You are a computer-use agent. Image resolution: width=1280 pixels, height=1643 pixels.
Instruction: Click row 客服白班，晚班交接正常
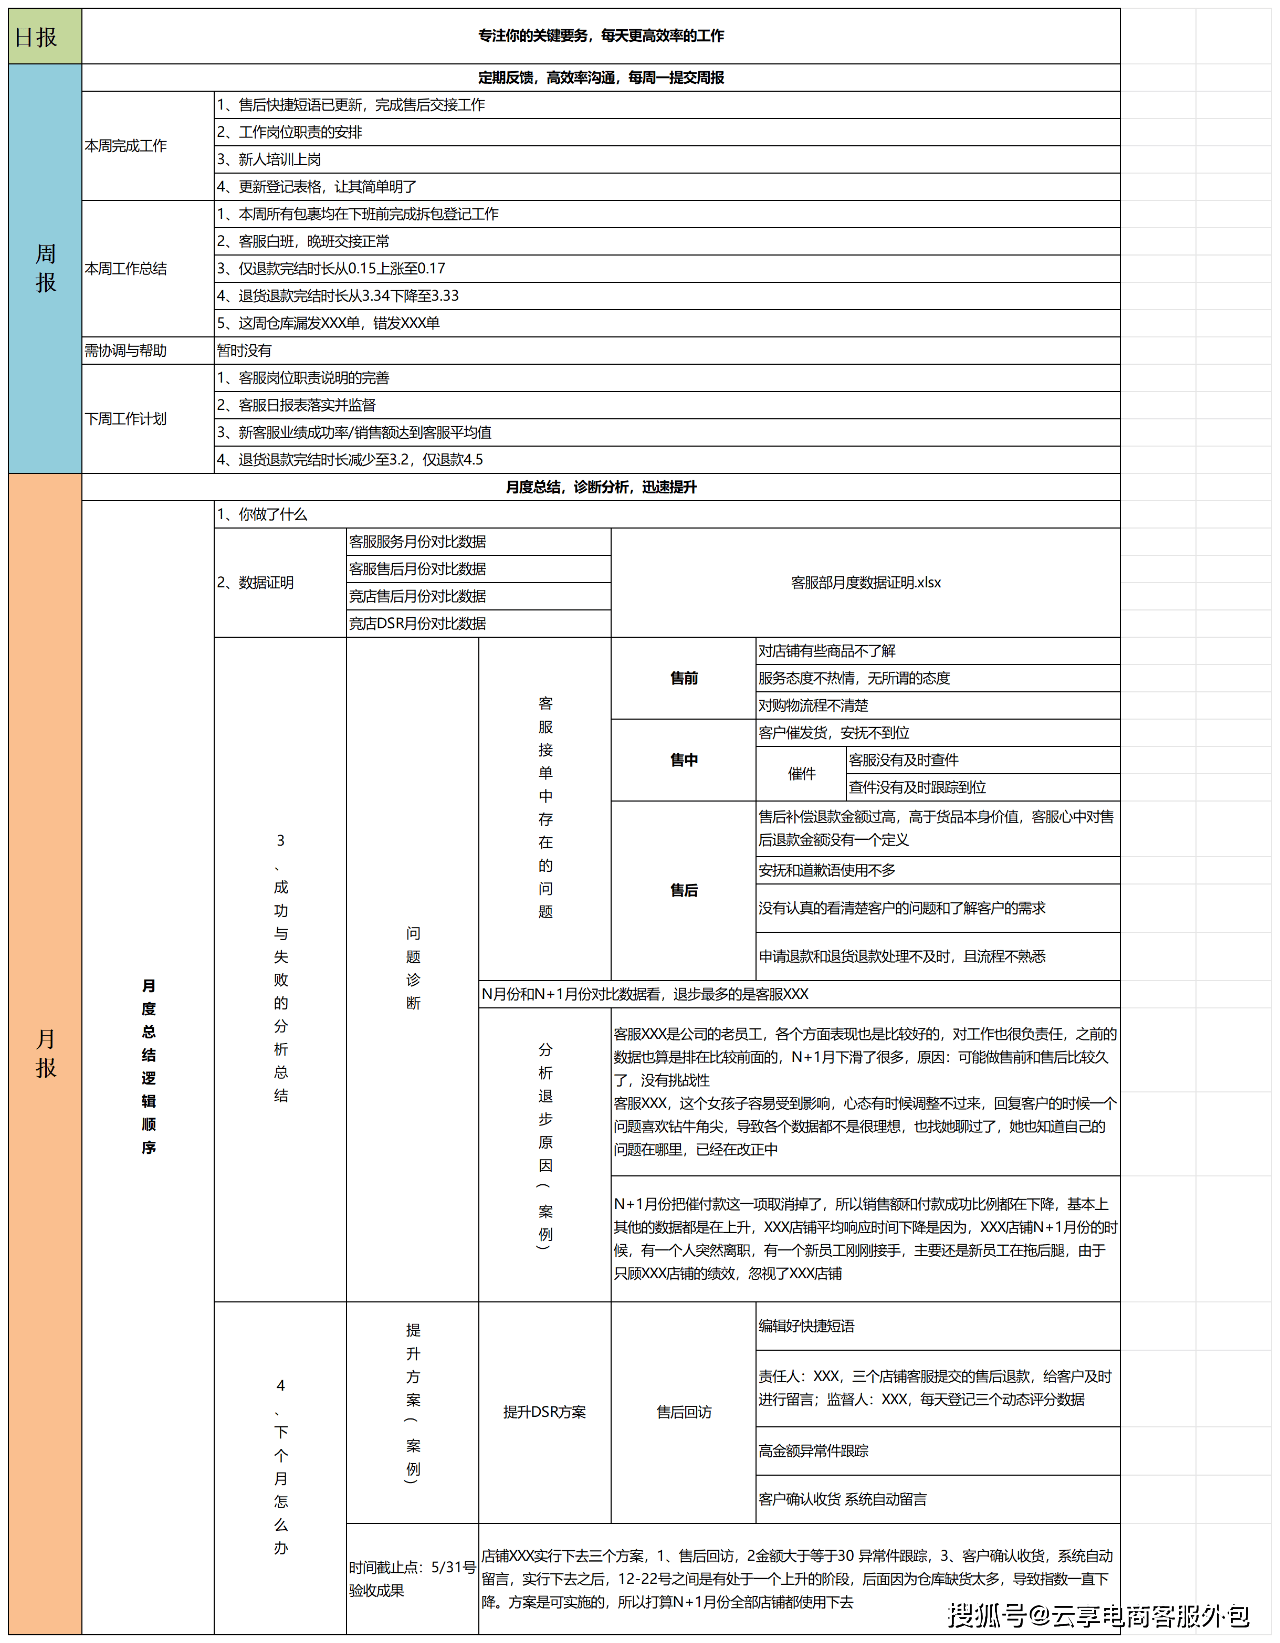click(x=667, y=241)
